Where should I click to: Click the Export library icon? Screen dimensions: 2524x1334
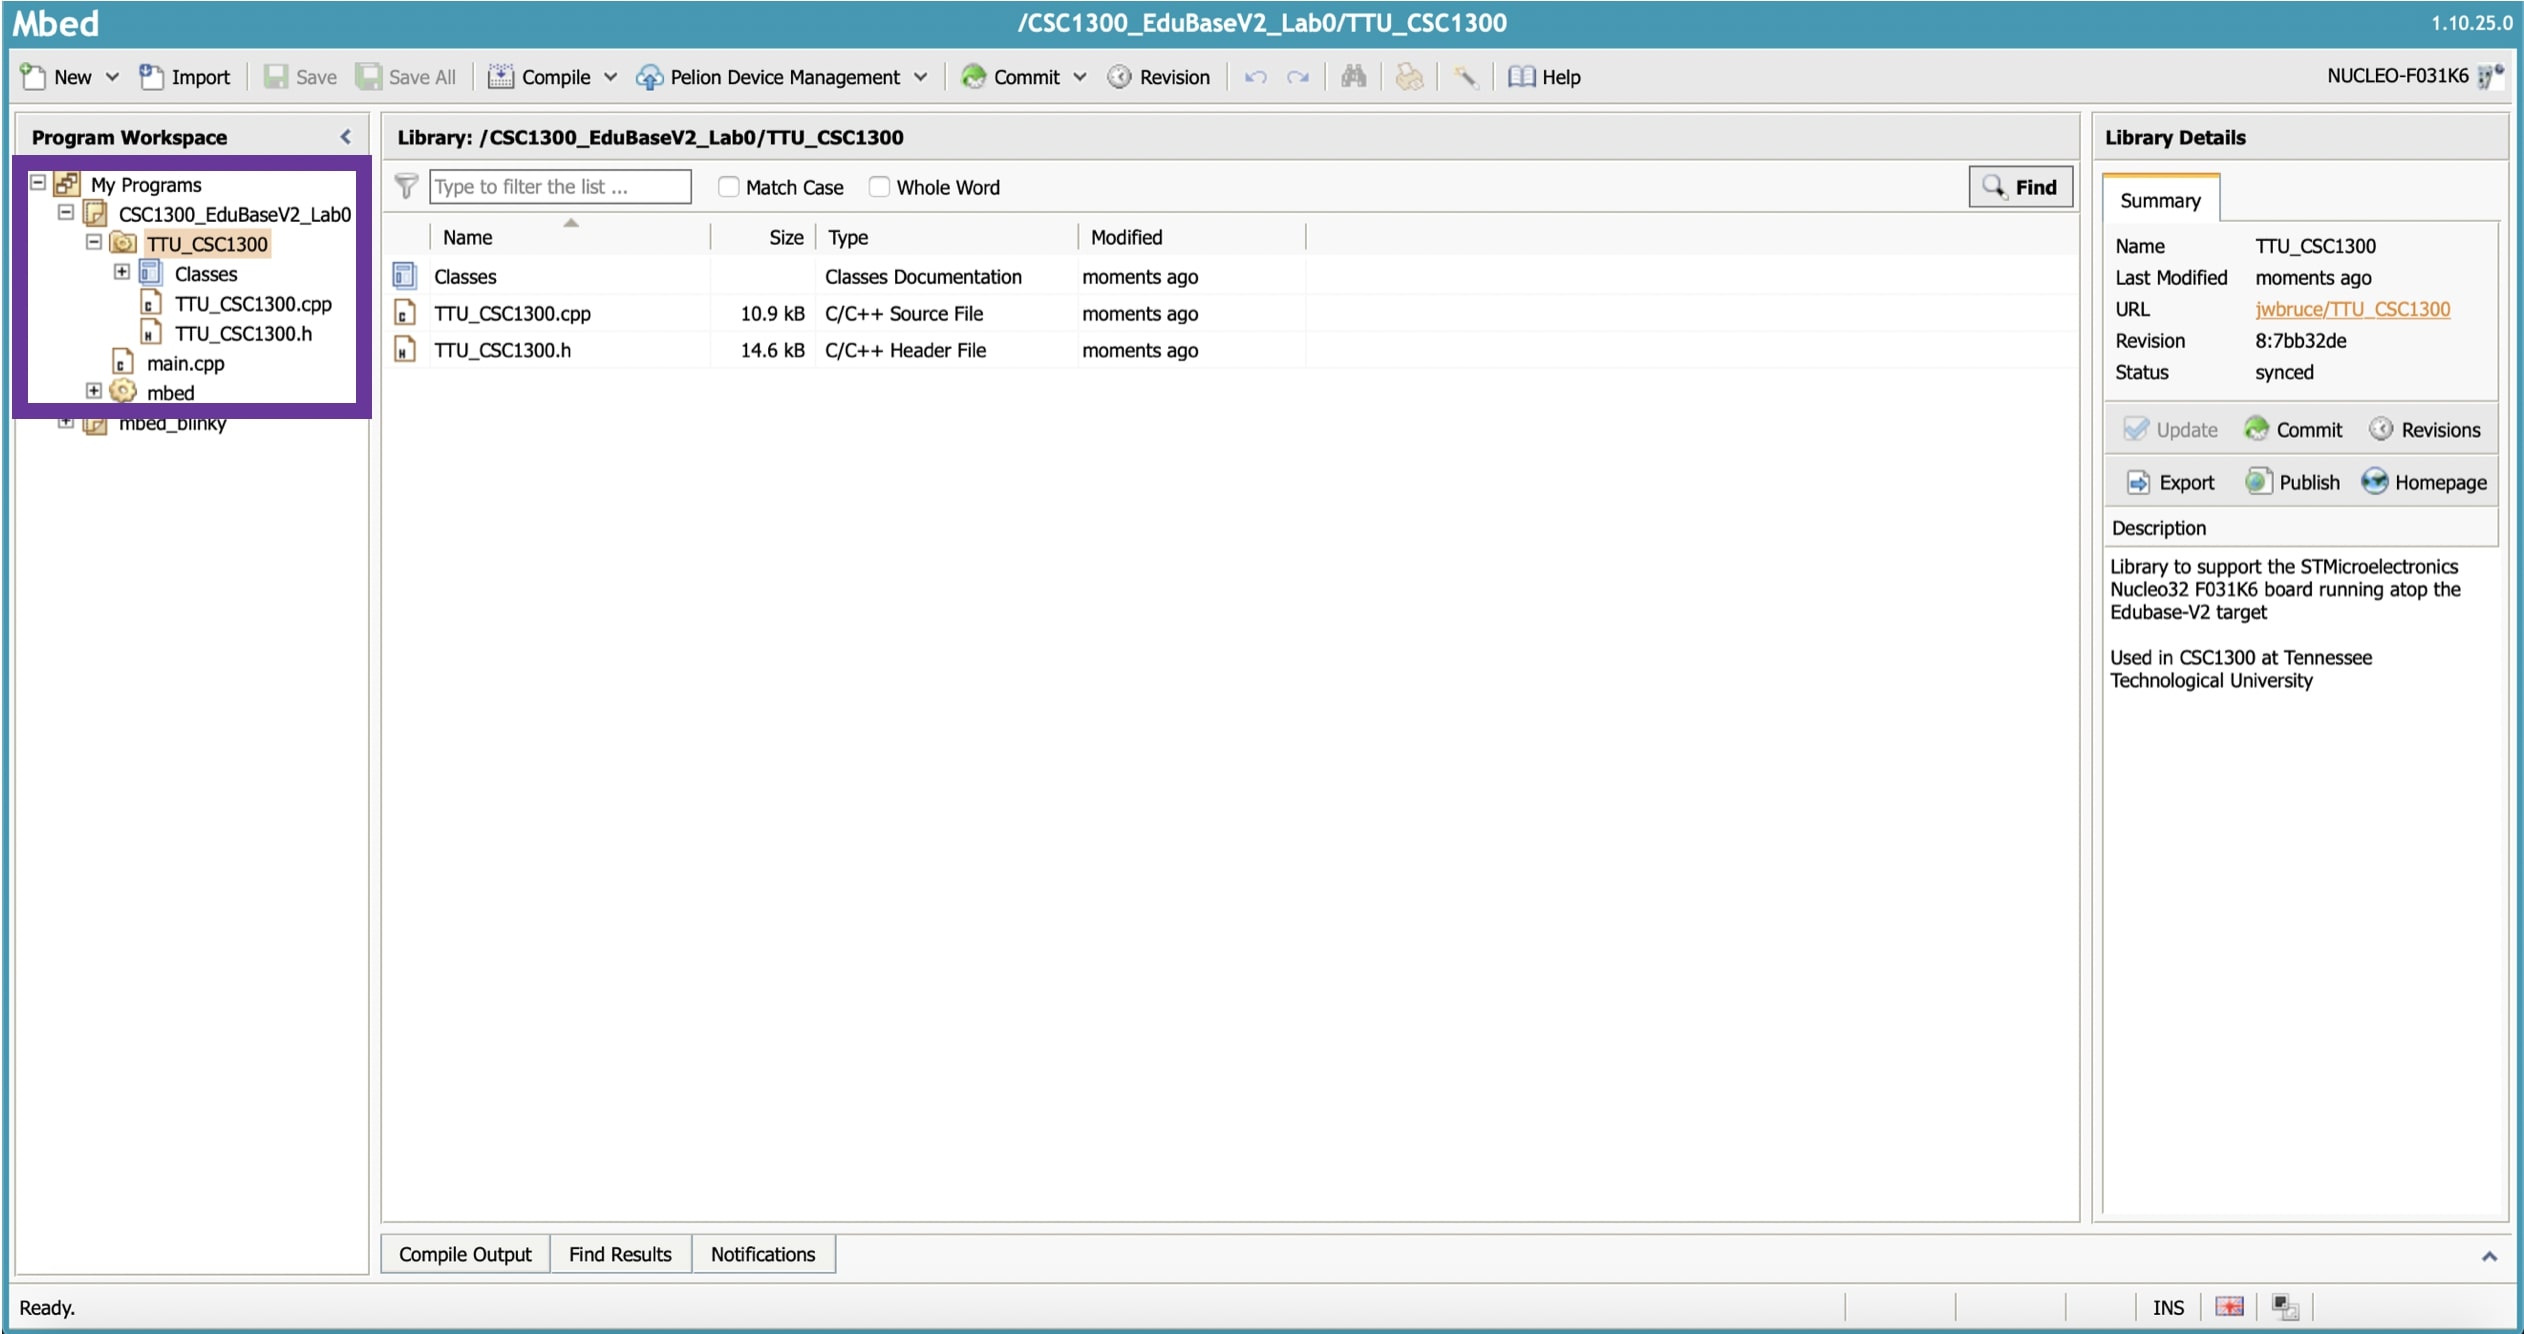tap(2138, 482)
